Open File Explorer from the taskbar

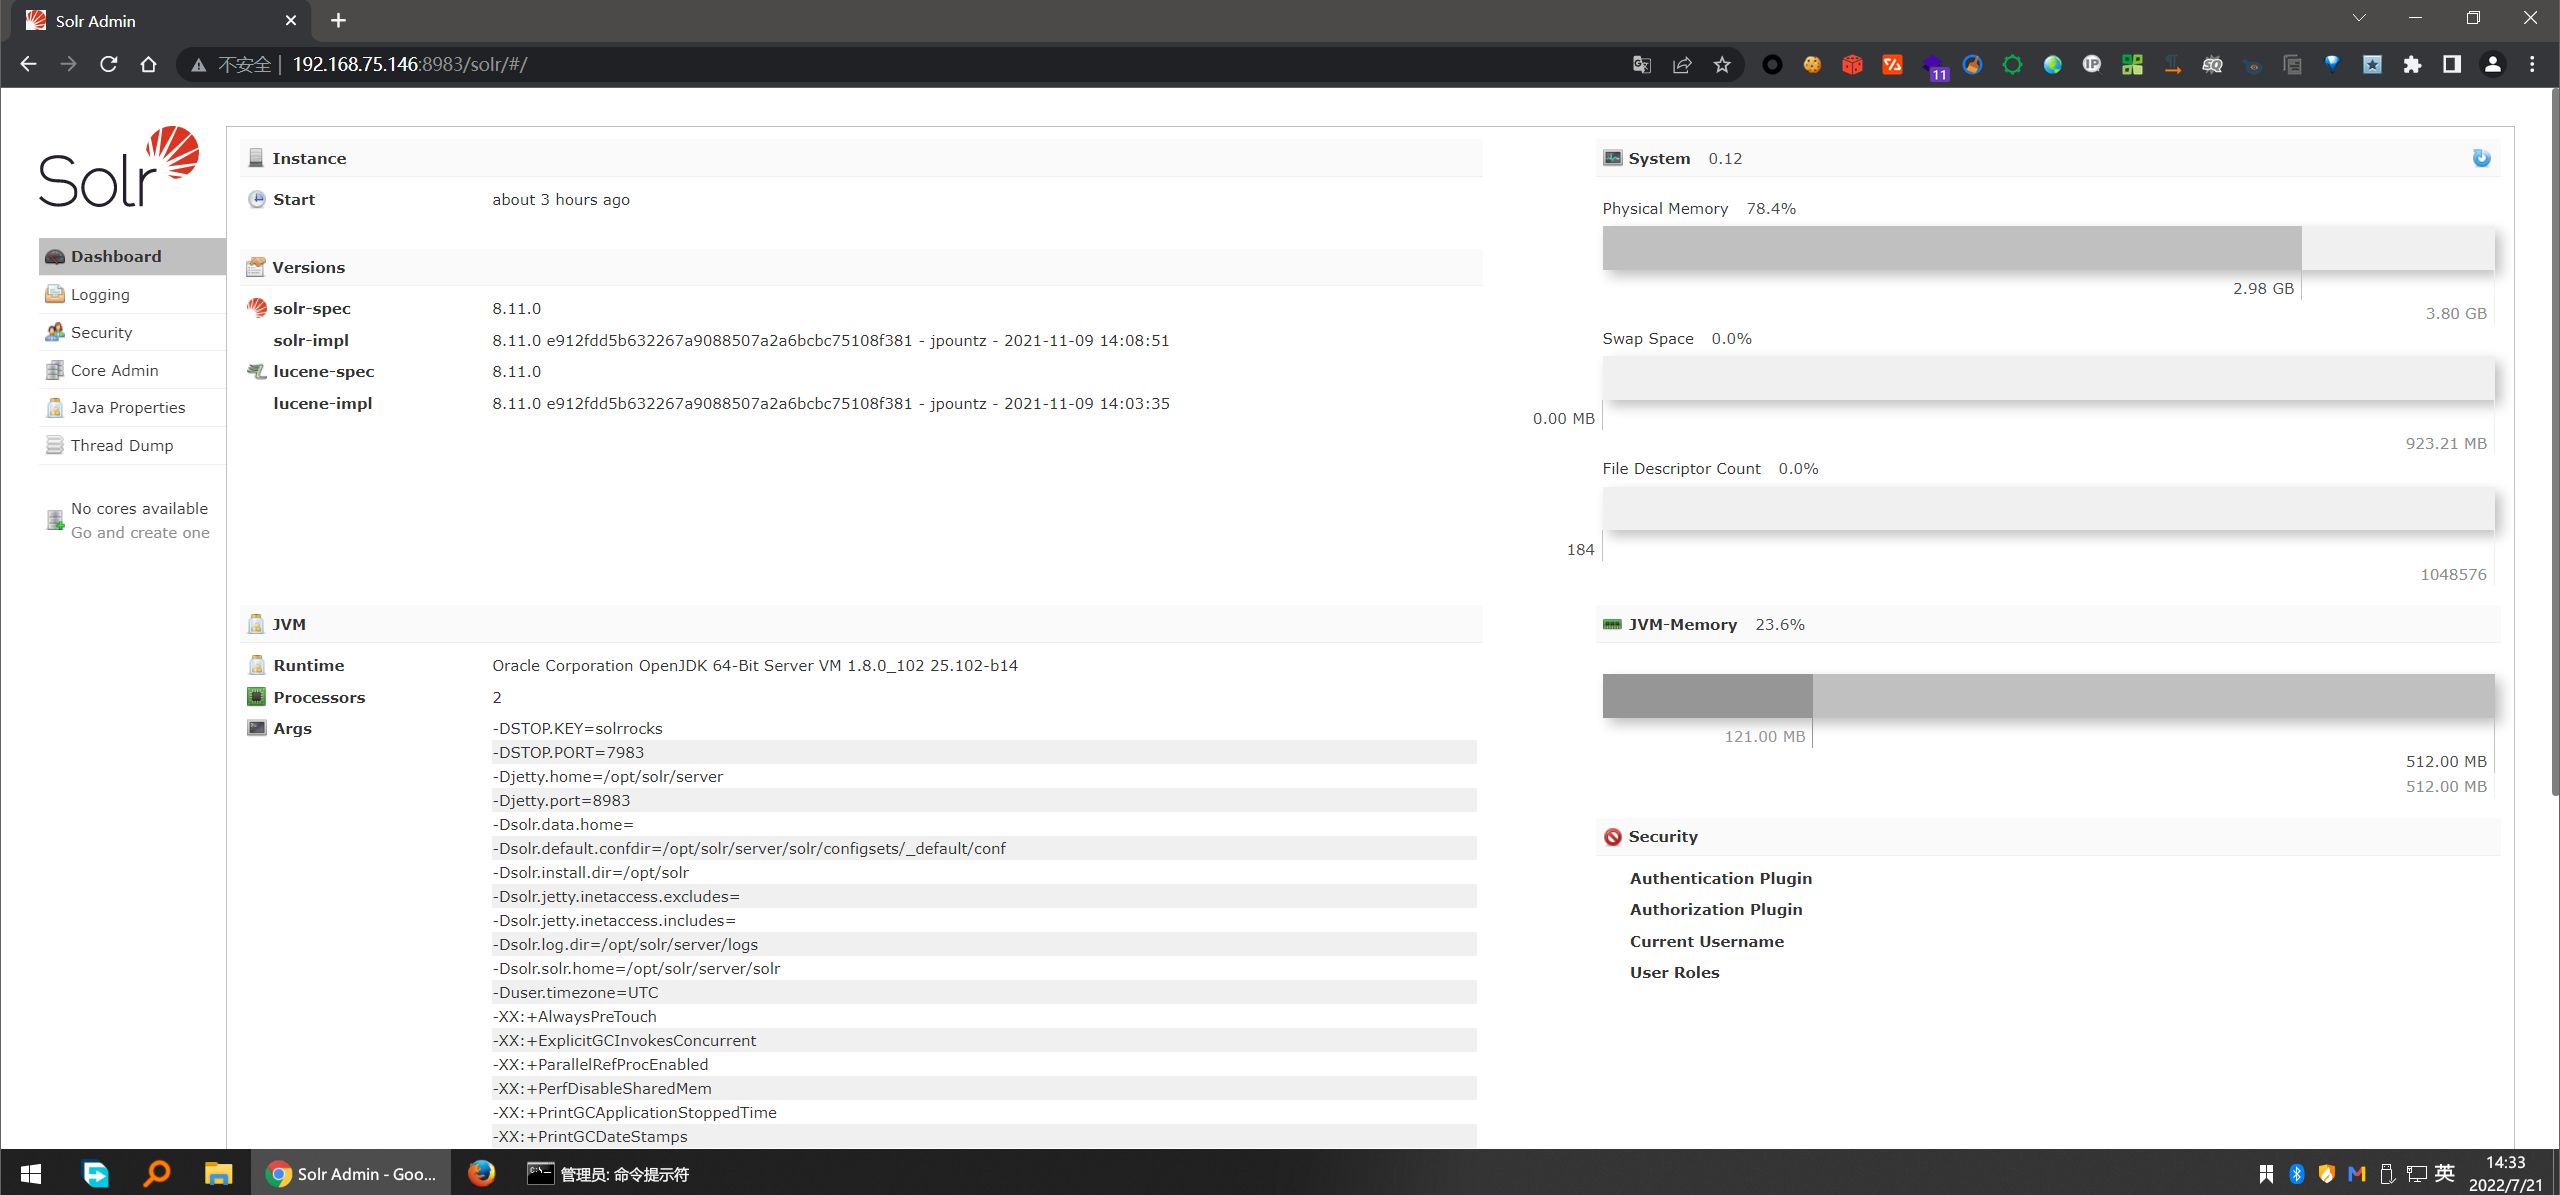218,1173
